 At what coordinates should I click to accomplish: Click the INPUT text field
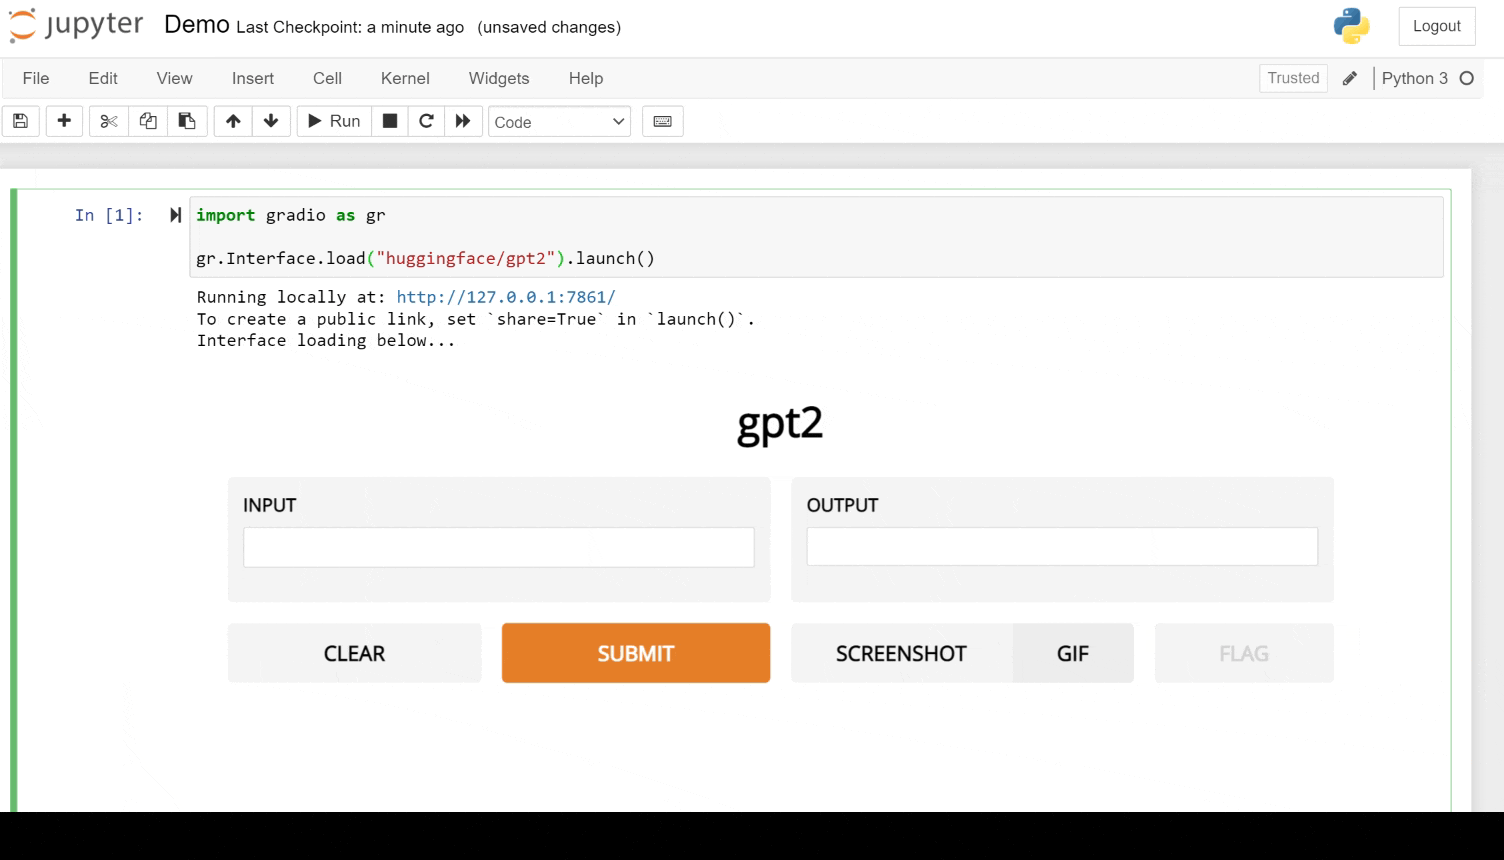(x=498, y=547)
